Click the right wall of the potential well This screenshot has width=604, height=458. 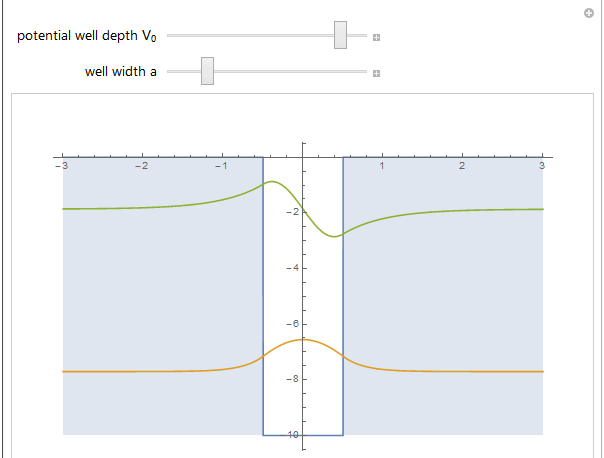(343, 300)
